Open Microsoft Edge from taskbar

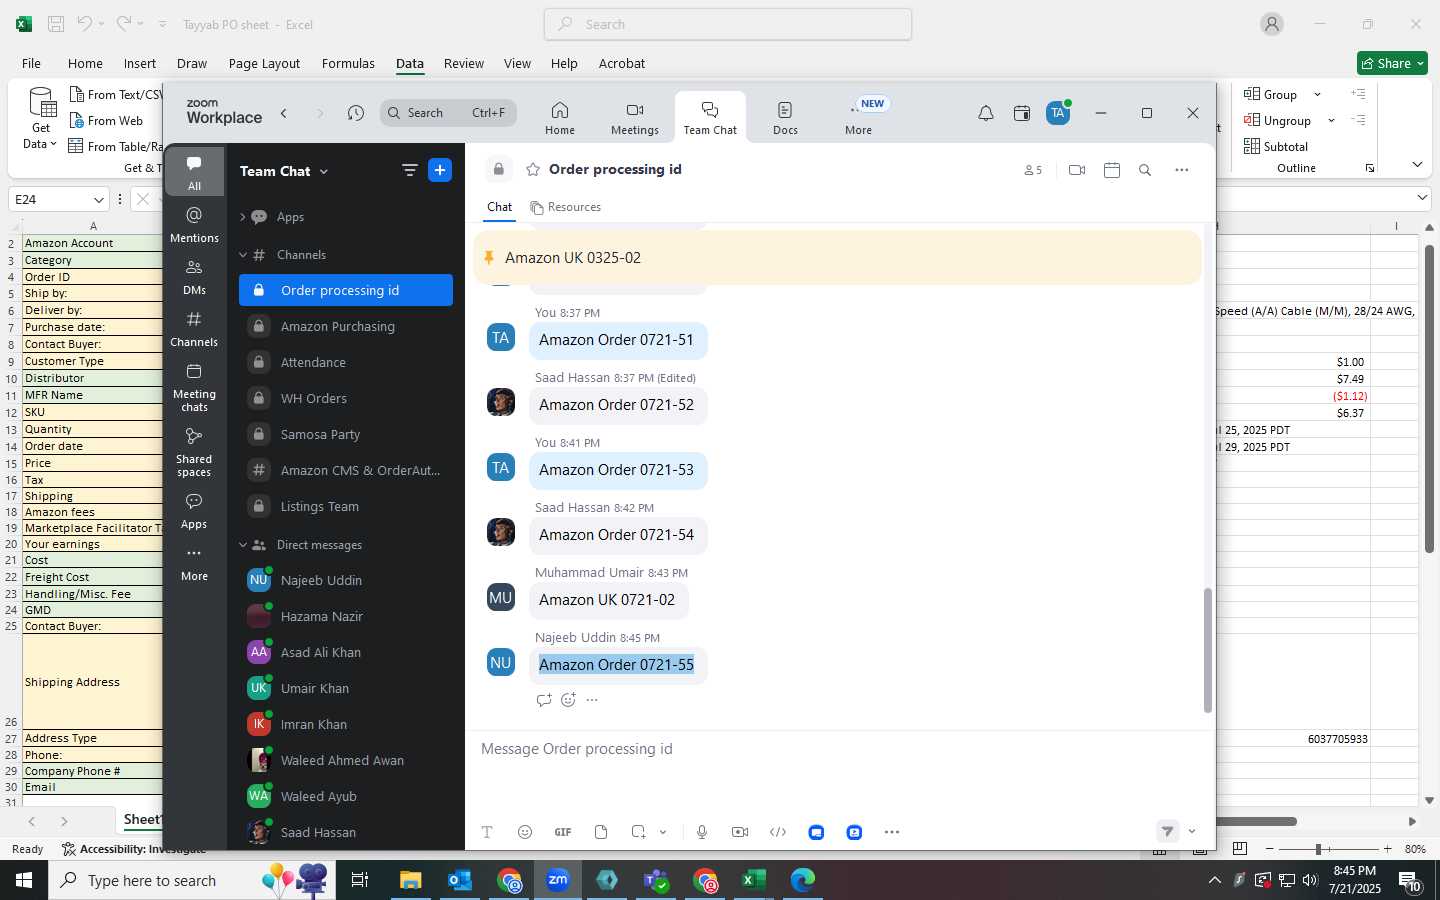coord(803,880)
